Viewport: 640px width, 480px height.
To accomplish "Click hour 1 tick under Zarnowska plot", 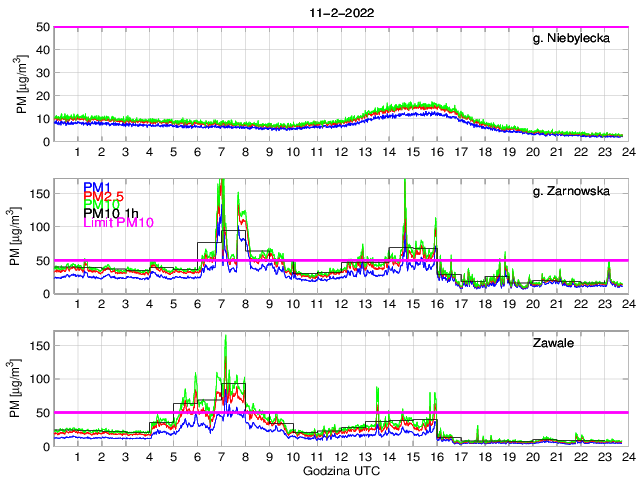I will tap(77, 304).
